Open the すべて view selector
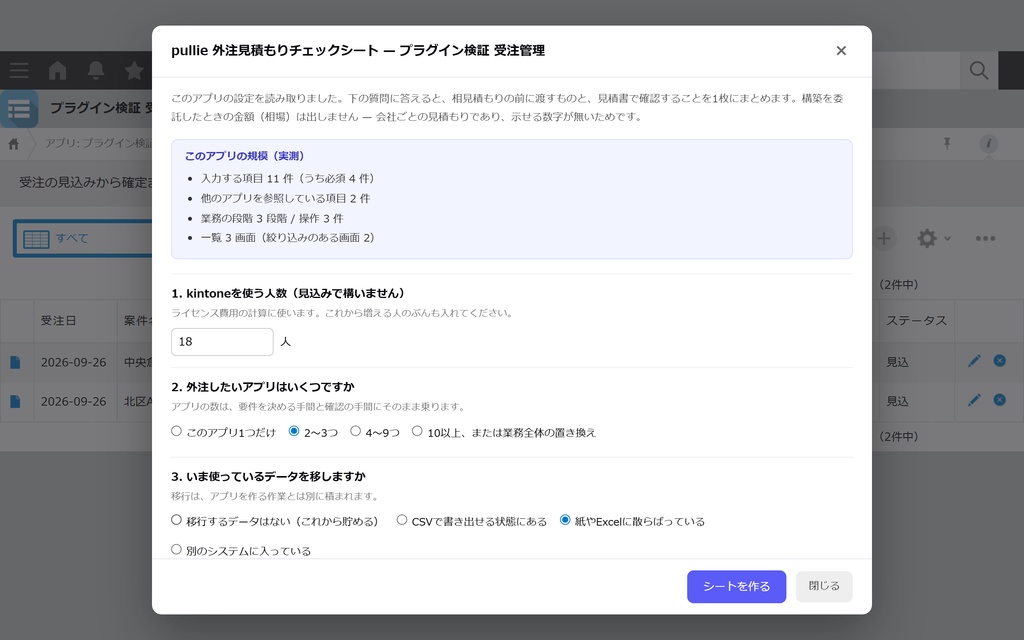Viewport: 1024px width, 640px height. 83,238
